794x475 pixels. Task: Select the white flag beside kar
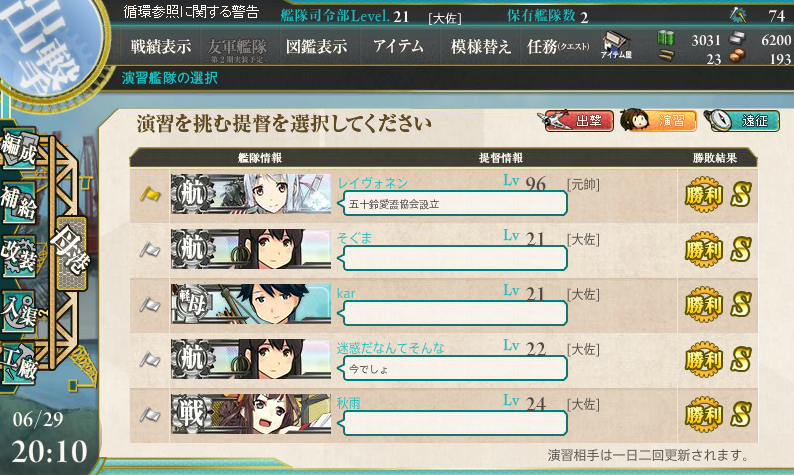[150, 305]
